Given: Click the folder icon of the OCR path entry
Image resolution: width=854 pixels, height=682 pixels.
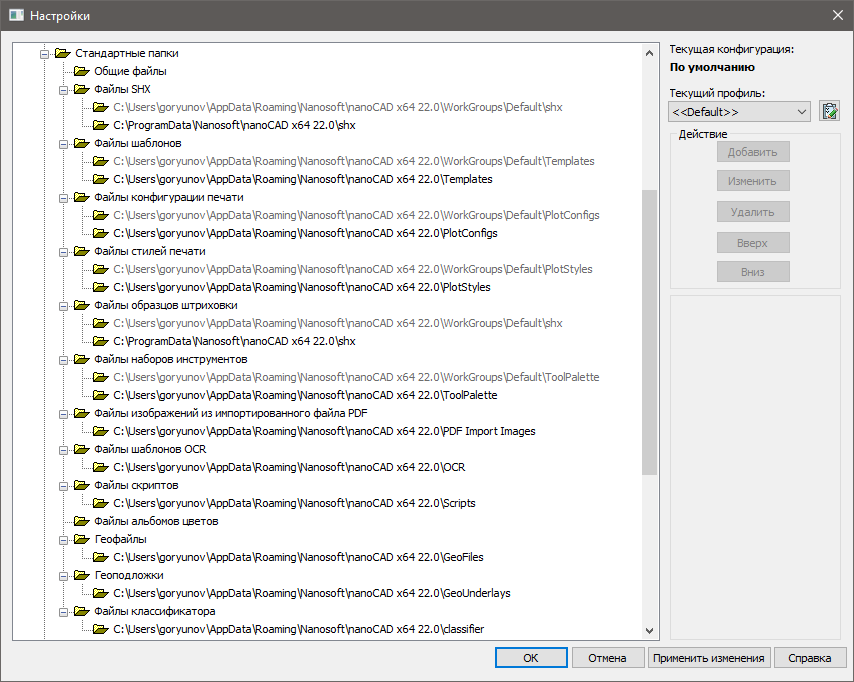Looking at the screenshot, I should click(x=100, y=468).
